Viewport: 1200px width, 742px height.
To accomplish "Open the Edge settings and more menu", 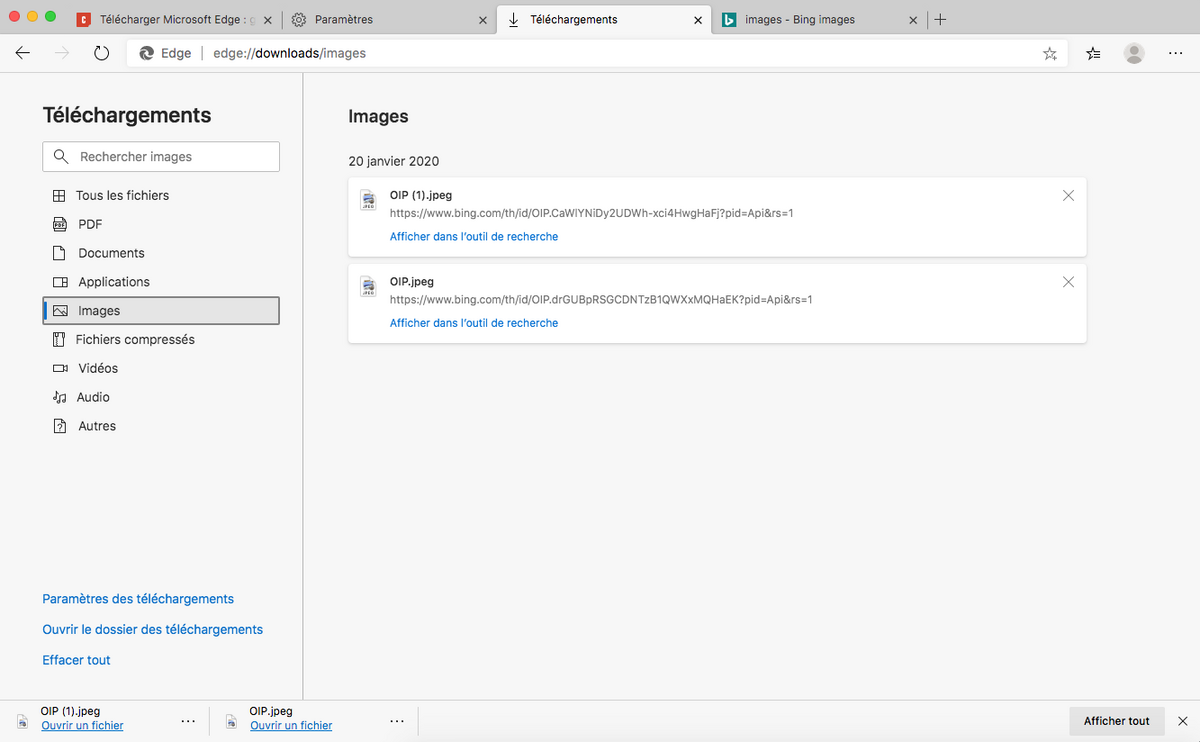I will (x=1176, y=54).
